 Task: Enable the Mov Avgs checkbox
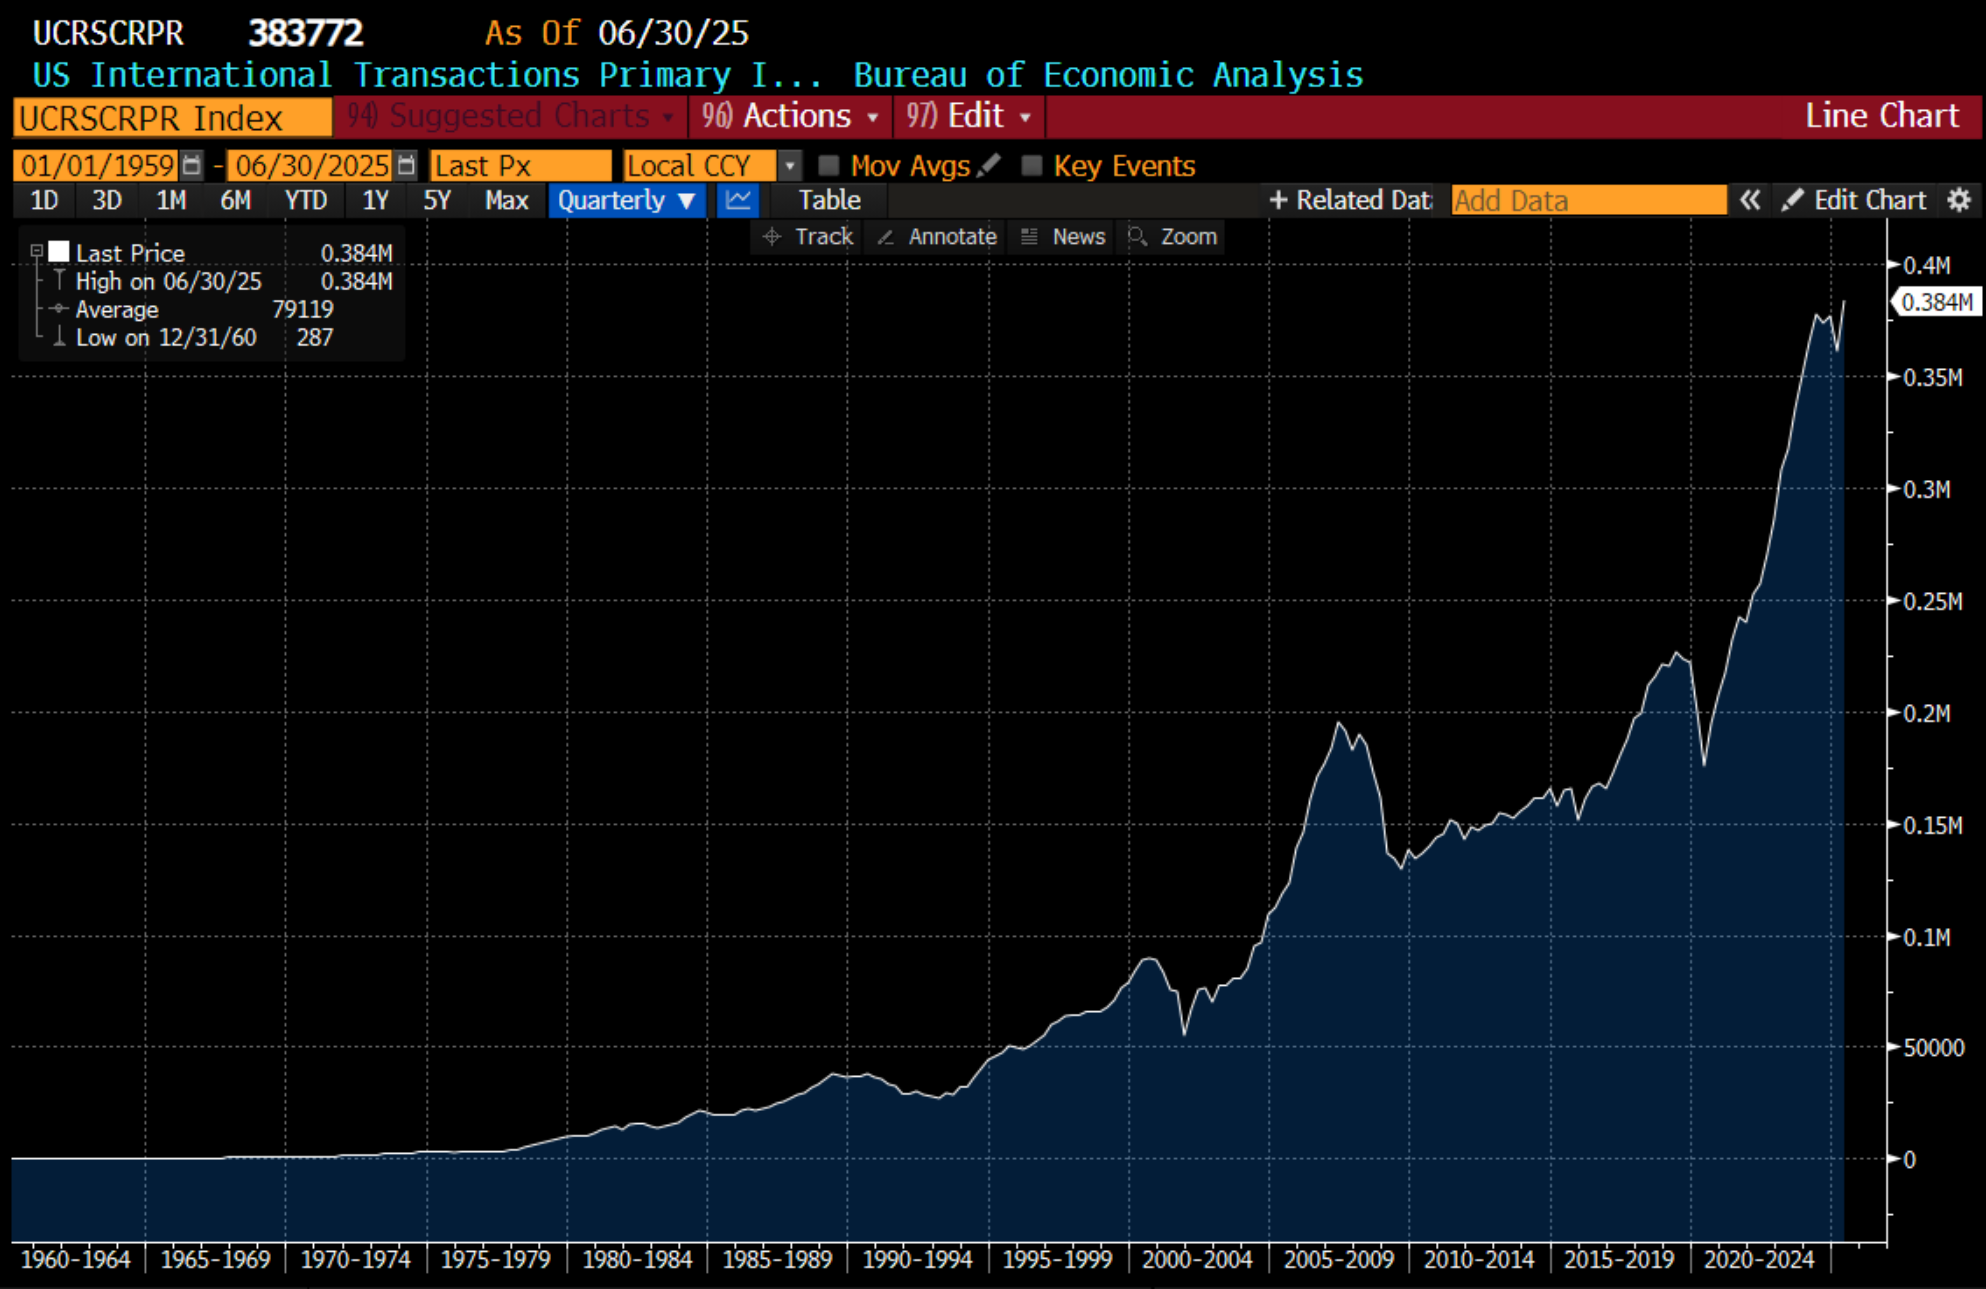(828, 165)
